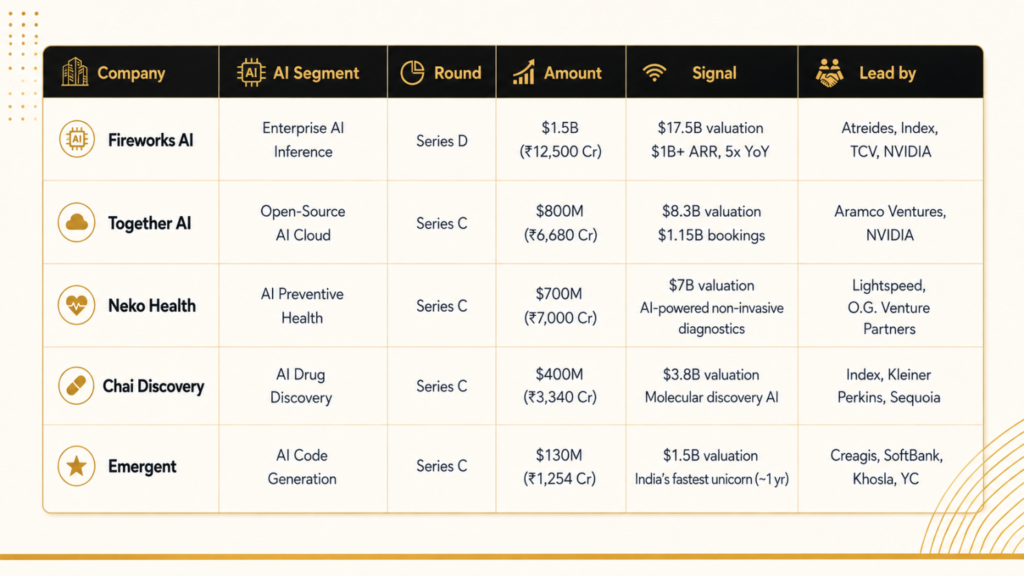1024x576 pixels.
Task: Select the Amount column header text
Action: point(573,73)
